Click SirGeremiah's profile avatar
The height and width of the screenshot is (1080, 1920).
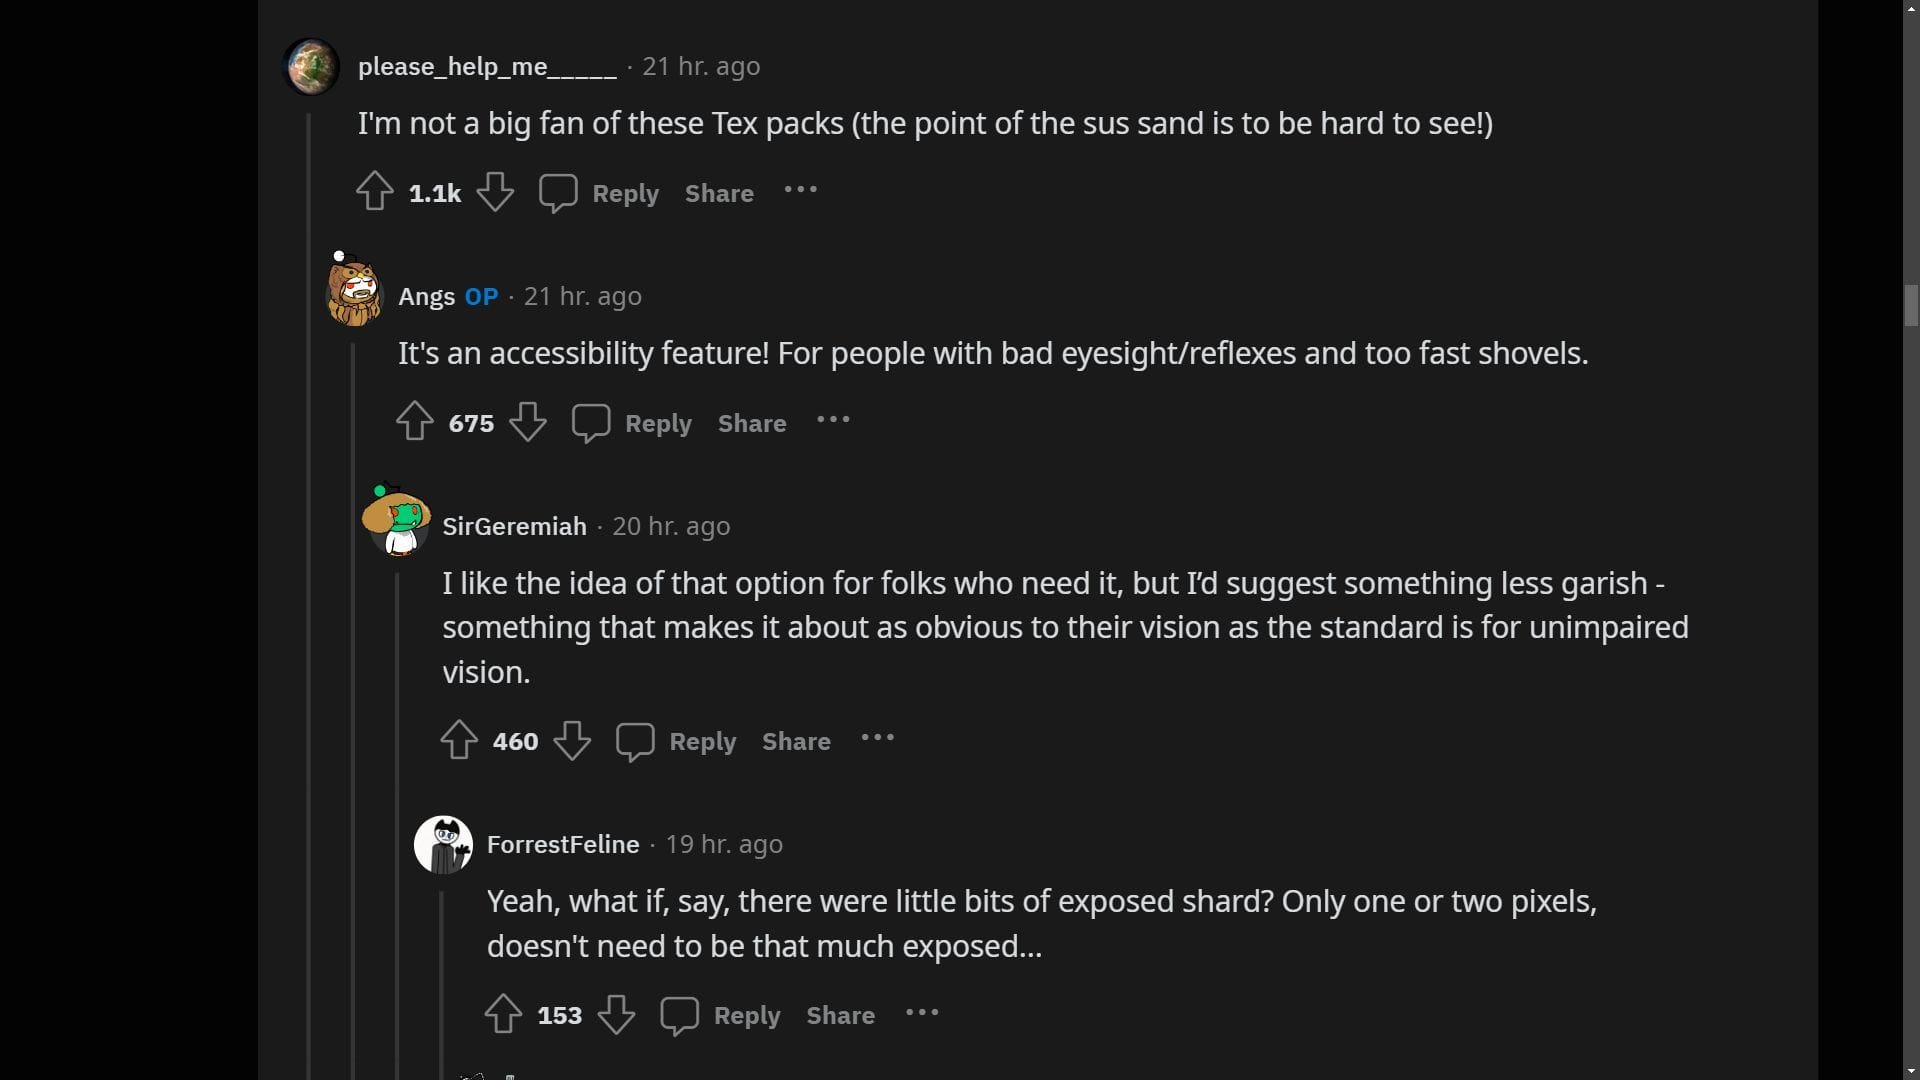pyautogui.click(x=396, y=522)
